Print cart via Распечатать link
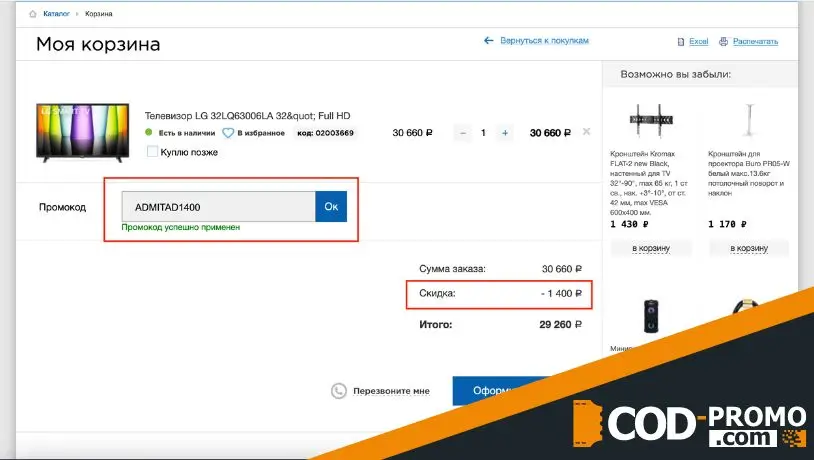Screen dimensions: 814x460 coord(755,42)
